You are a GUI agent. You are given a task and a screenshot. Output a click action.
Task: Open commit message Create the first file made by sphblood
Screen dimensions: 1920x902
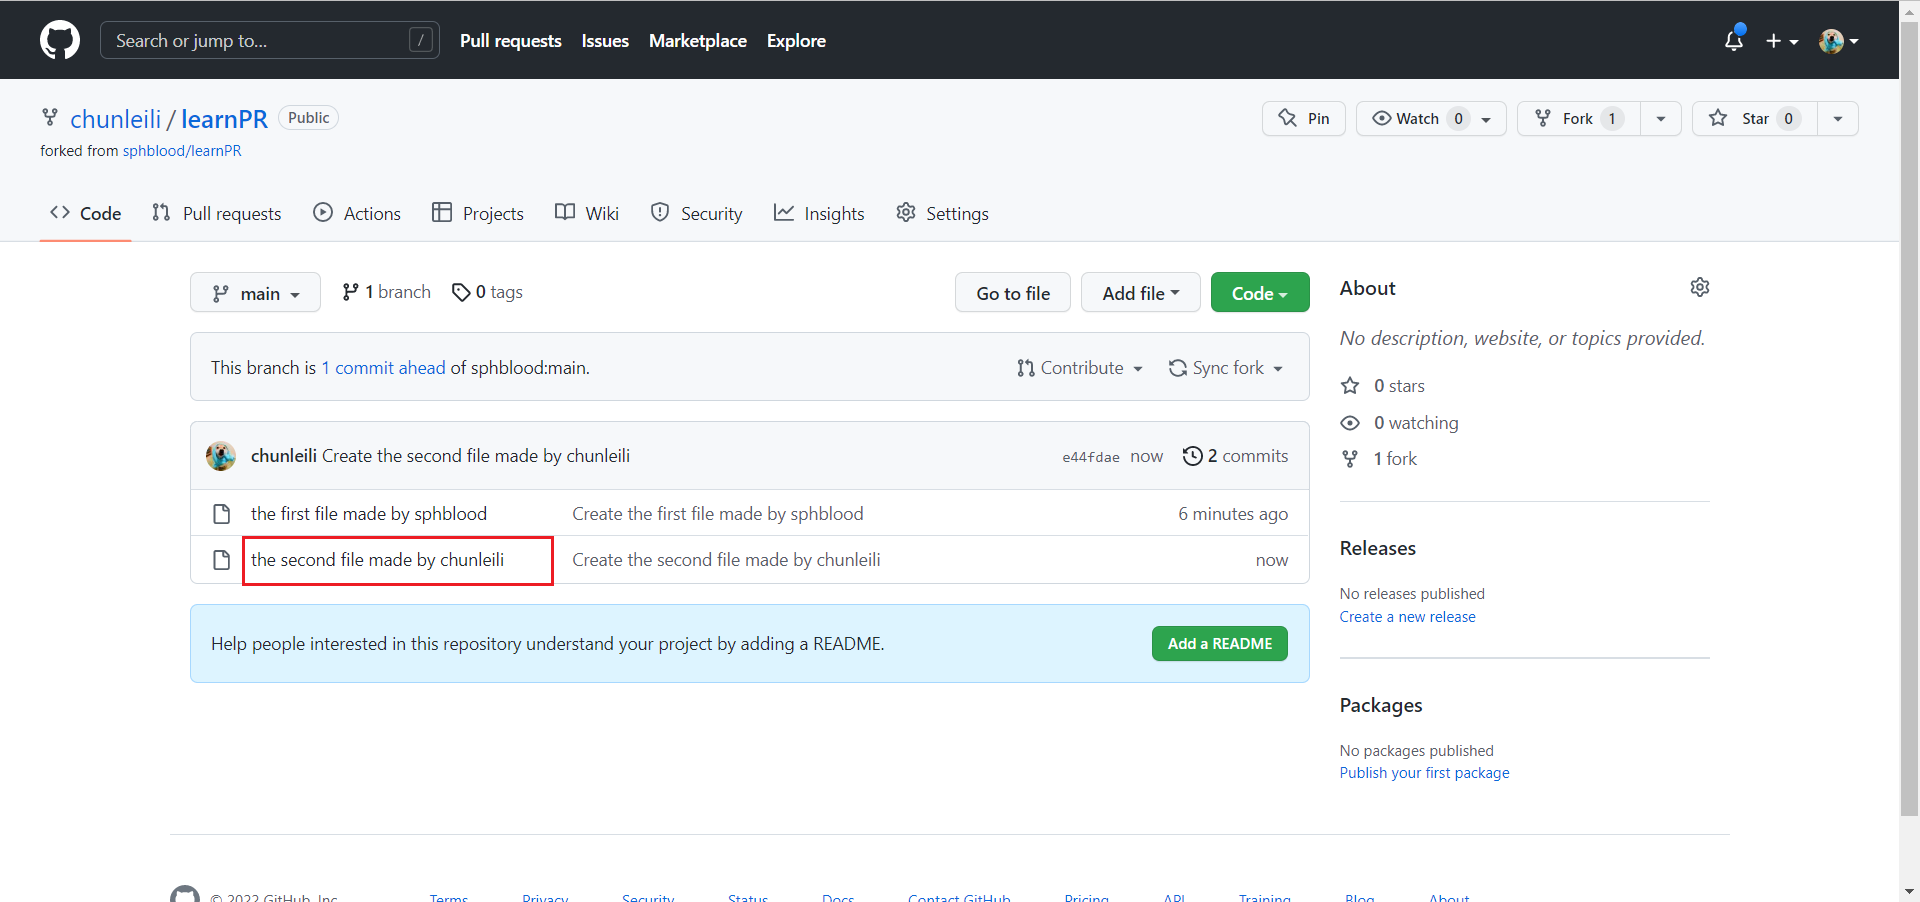[718, 514]
